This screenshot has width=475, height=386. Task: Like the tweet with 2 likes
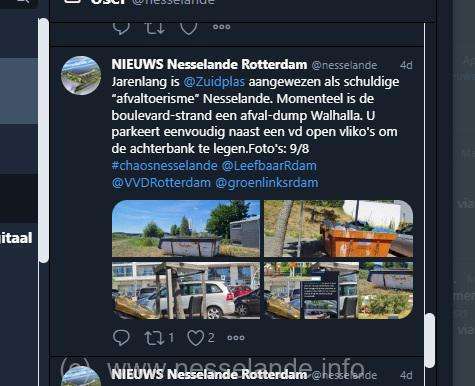pos(195,338)
